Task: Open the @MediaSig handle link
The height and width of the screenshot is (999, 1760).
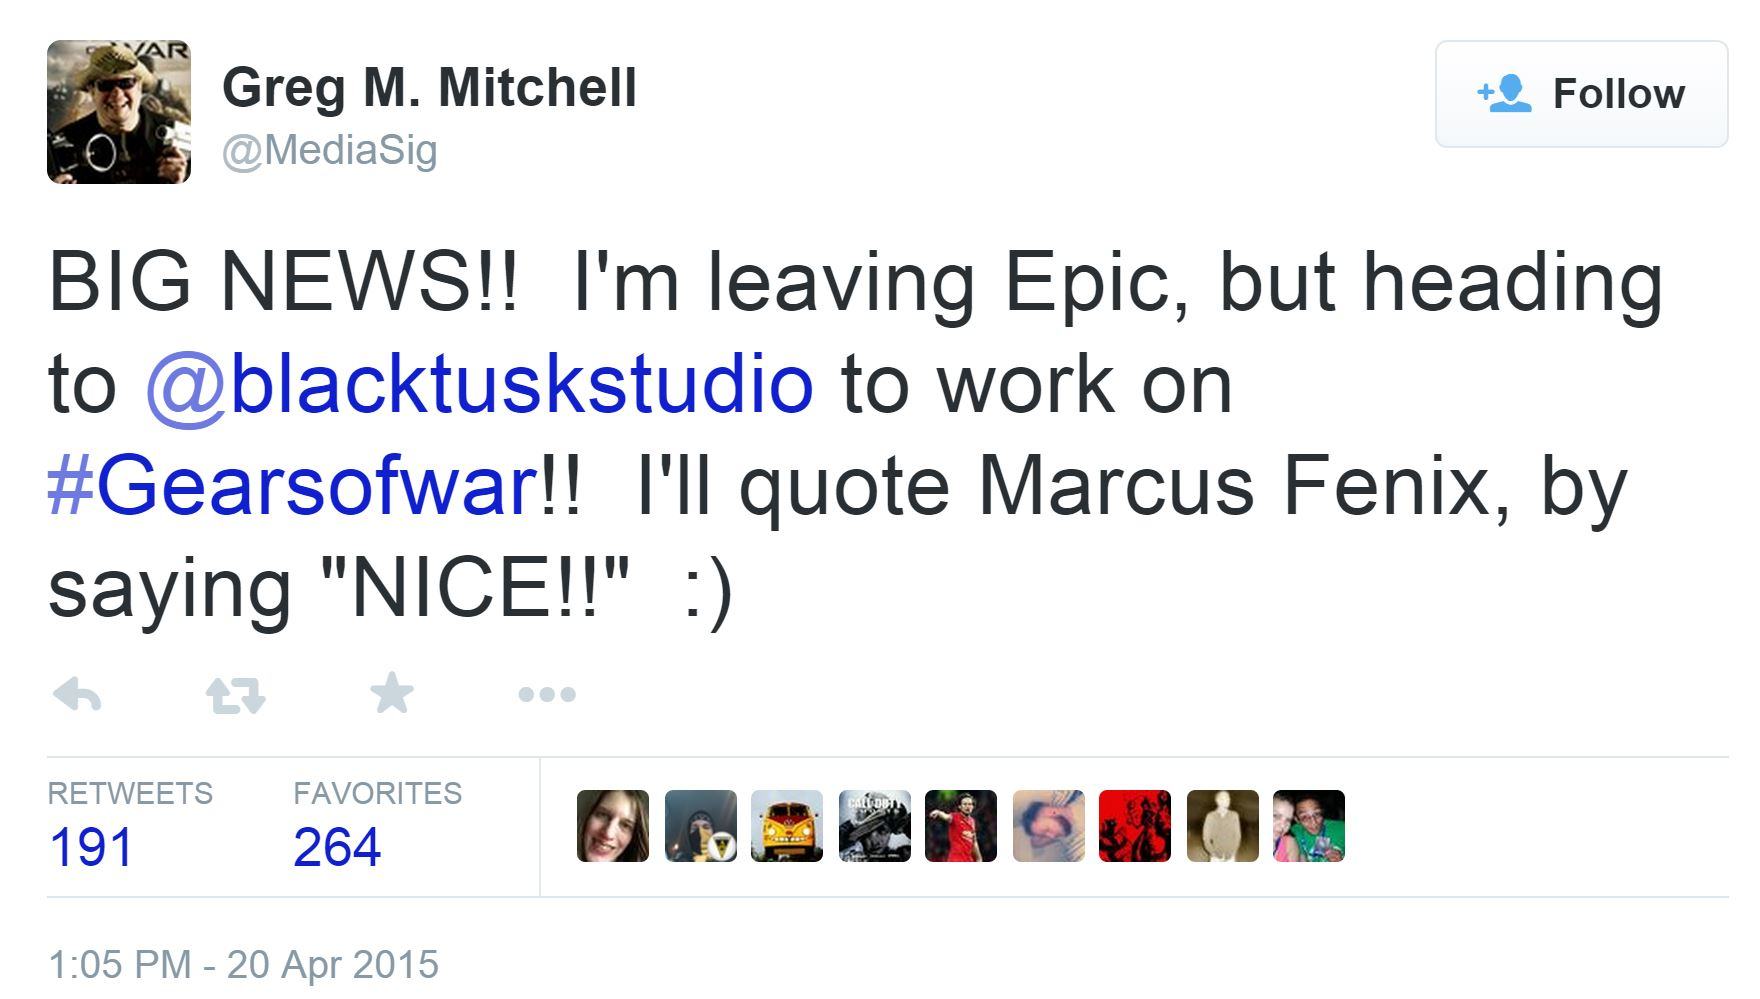Action: coord(329,150)
